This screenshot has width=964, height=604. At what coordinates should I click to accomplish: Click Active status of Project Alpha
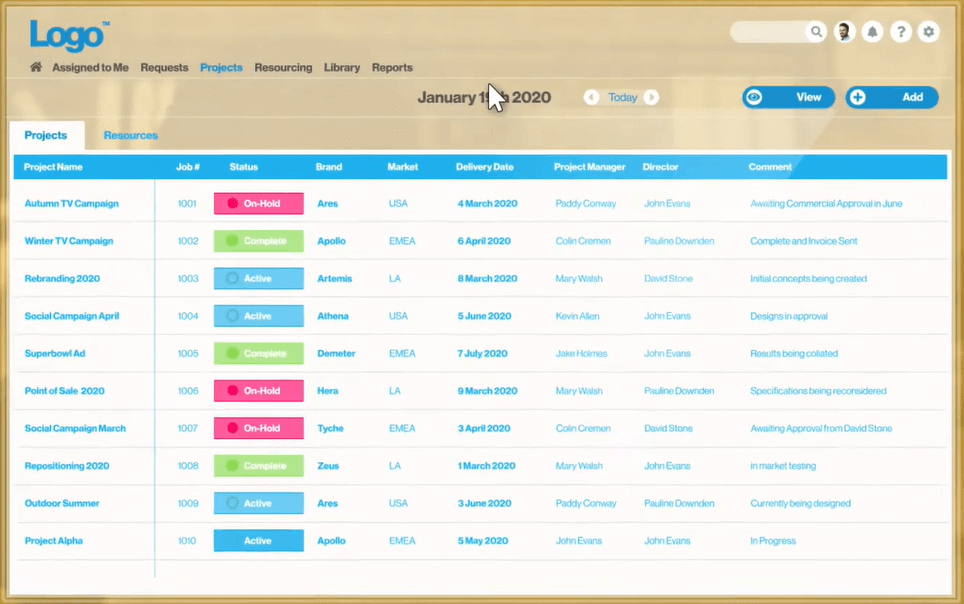click(x=258, y=541)
